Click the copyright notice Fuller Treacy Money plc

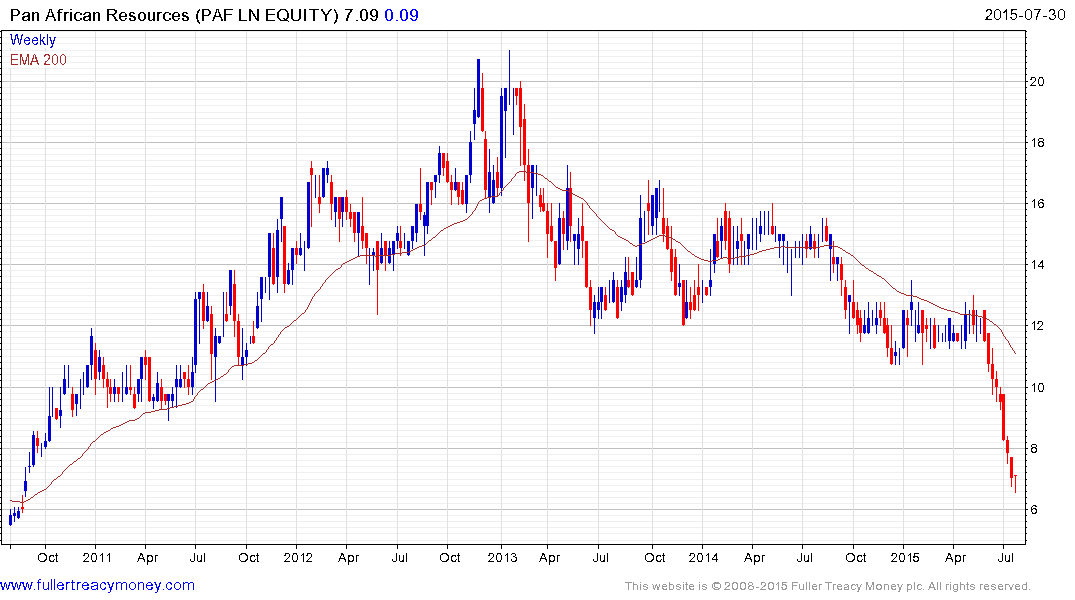(828, 586)
